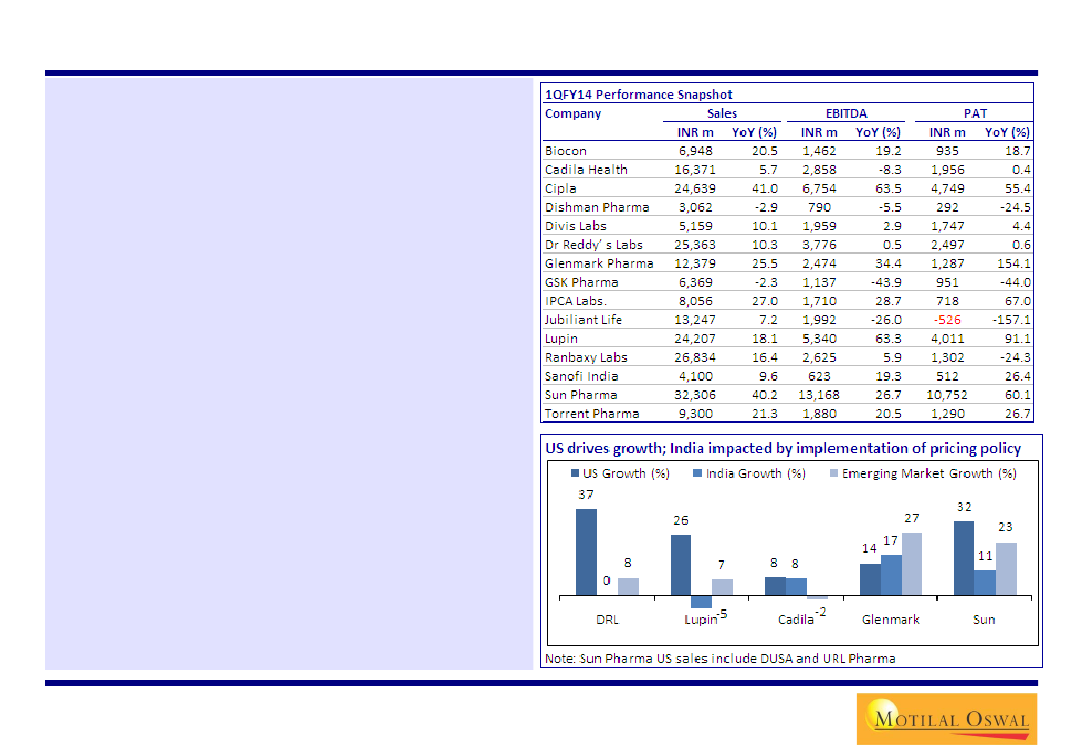This screenshot has height=750, width=1083.
Task: Click the Biocon company name in table
Action: pyautogui.click(x=566, y=151)
